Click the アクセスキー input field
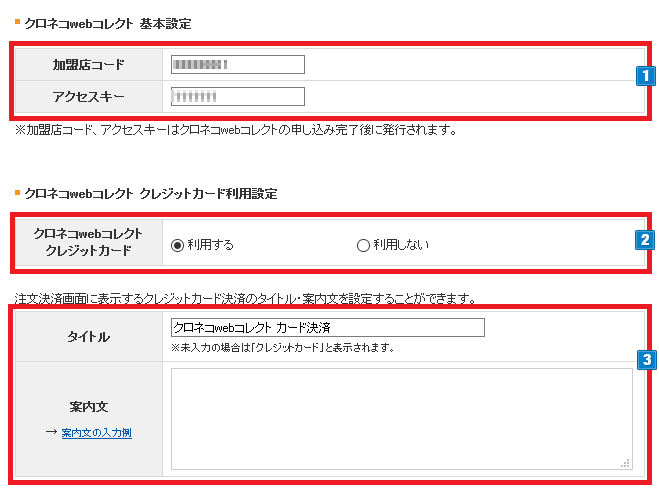 237,96
